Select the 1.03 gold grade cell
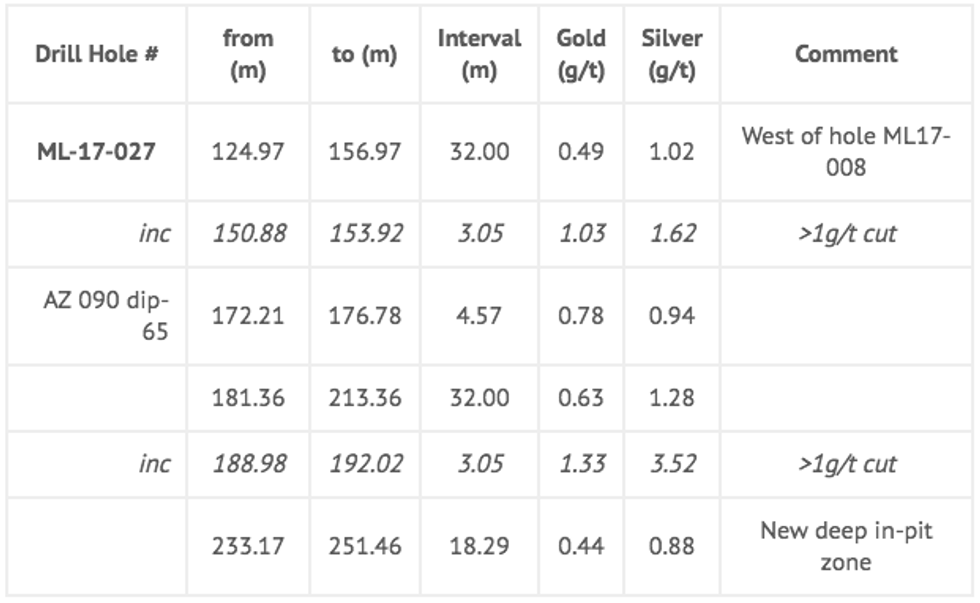This screenshot has height=603, width=980. (x=581, y=234)
